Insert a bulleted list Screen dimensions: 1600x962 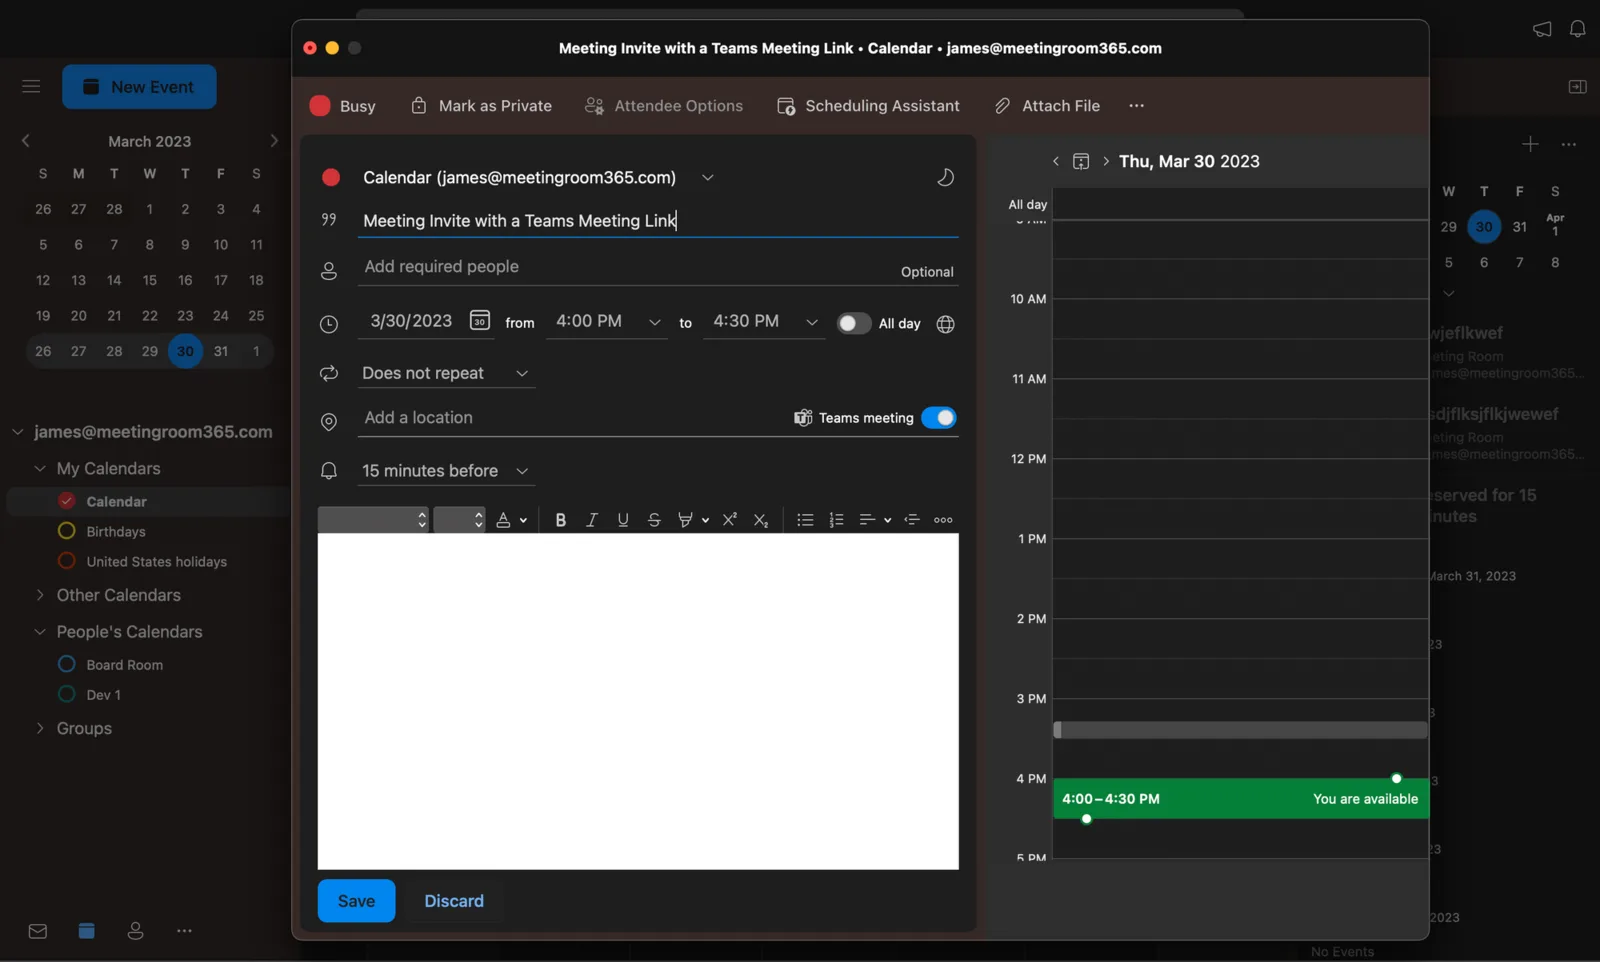(x=805, y=520)
